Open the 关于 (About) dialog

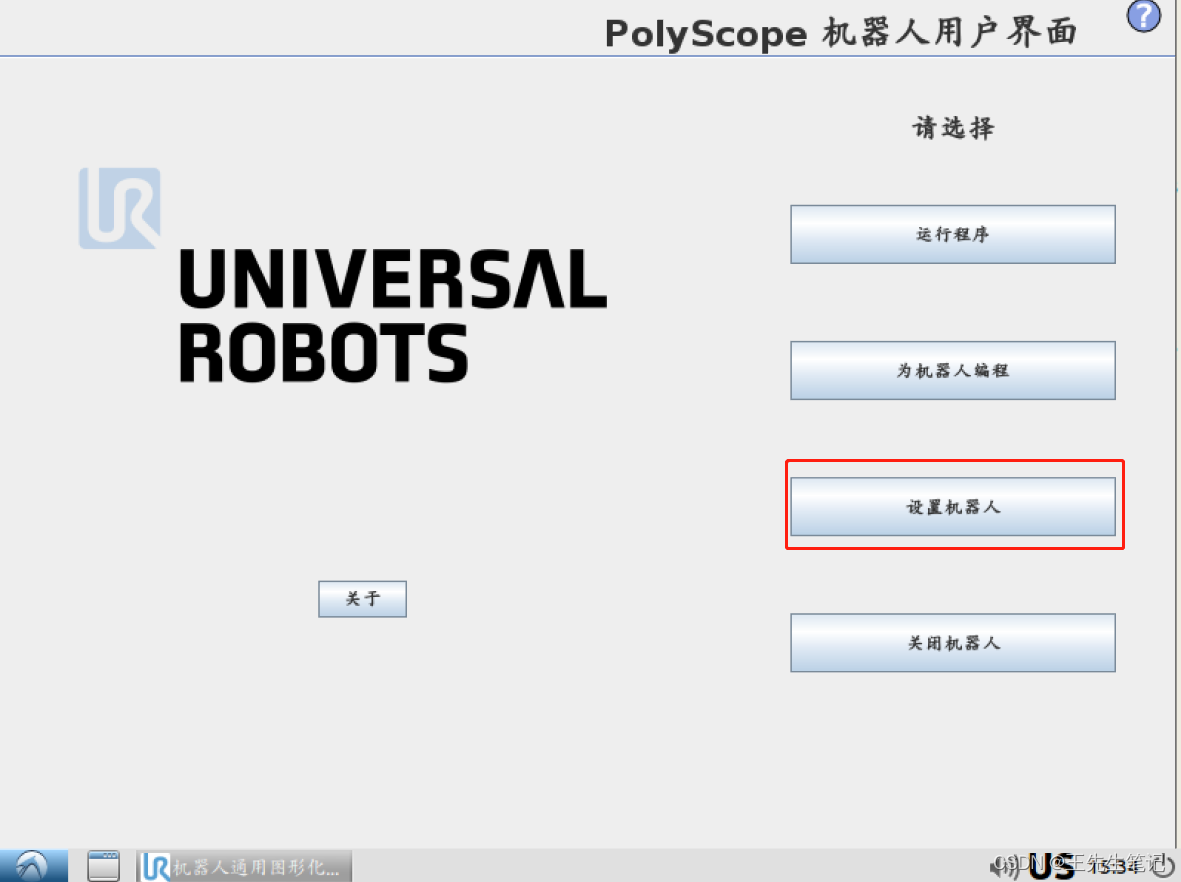[x=362, y=598]
